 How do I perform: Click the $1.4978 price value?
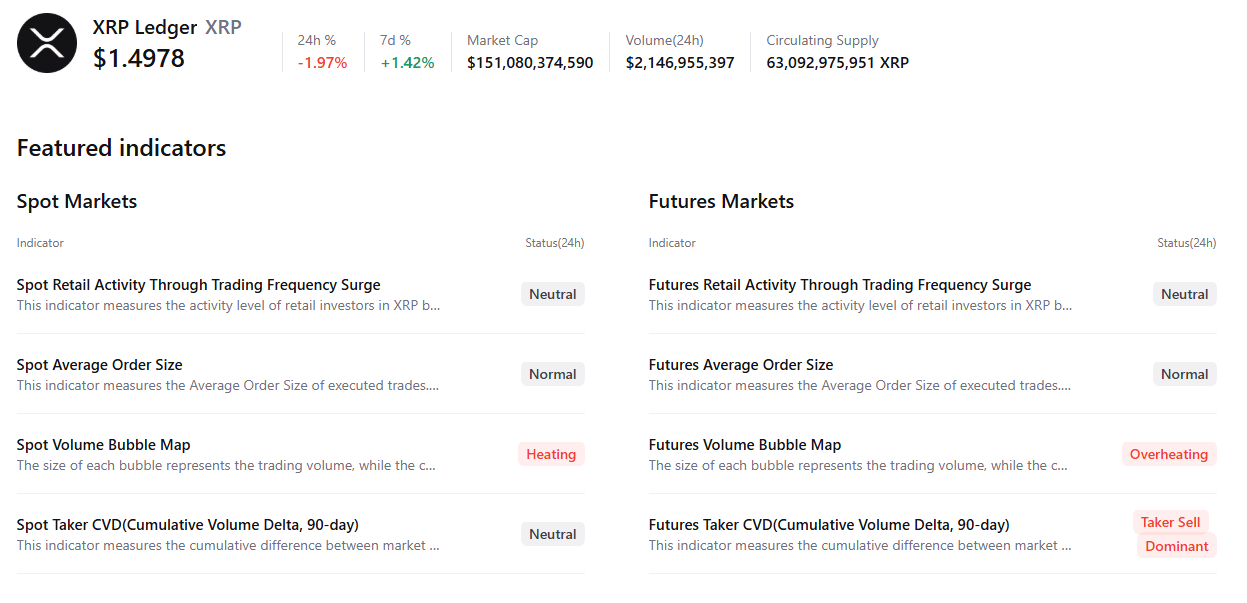click(139, 59)
